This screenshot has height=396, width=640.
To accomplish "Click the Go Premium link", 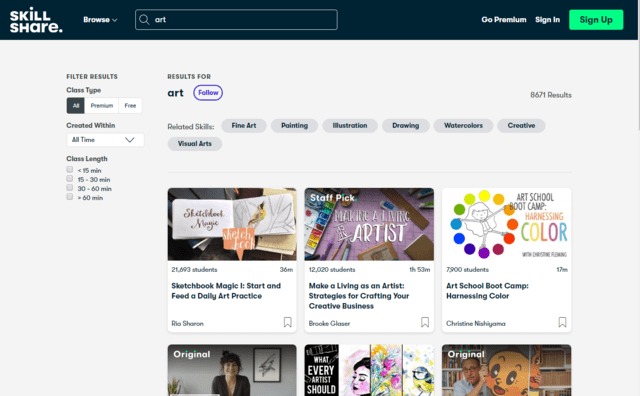I will [x=504, y=20].
